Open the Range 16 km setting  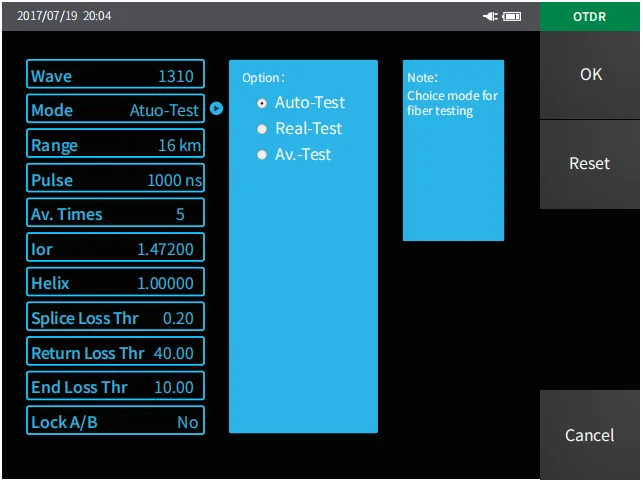[115, 143]
